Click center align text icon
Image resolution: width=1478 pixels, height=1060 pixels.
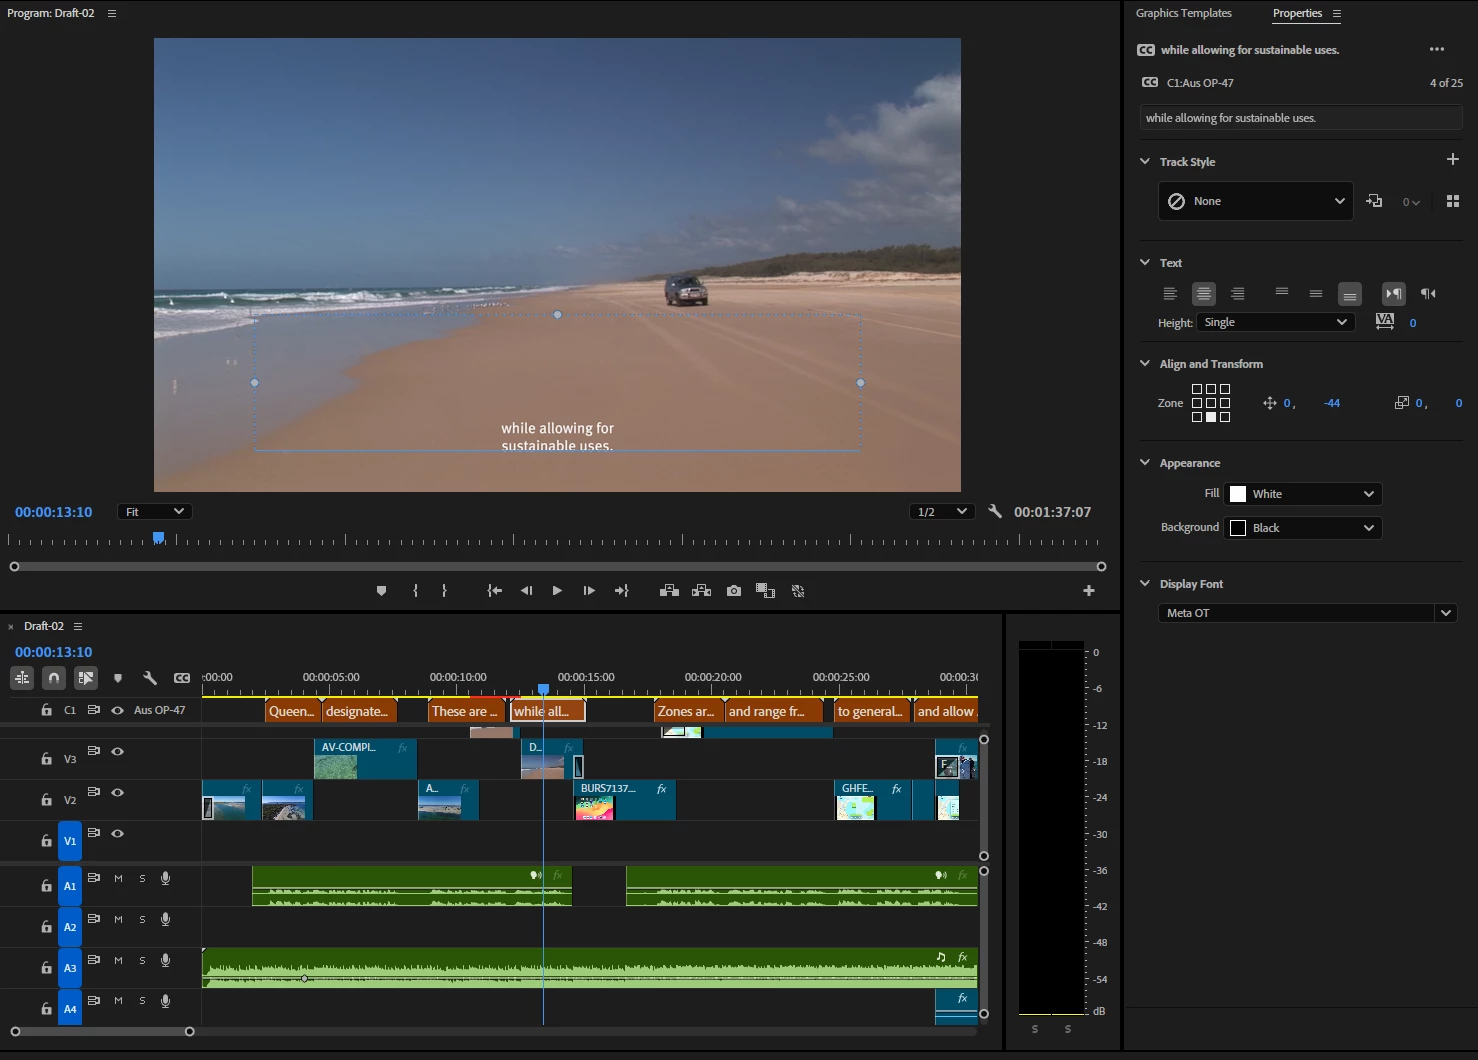click(x=1203, y=294)
